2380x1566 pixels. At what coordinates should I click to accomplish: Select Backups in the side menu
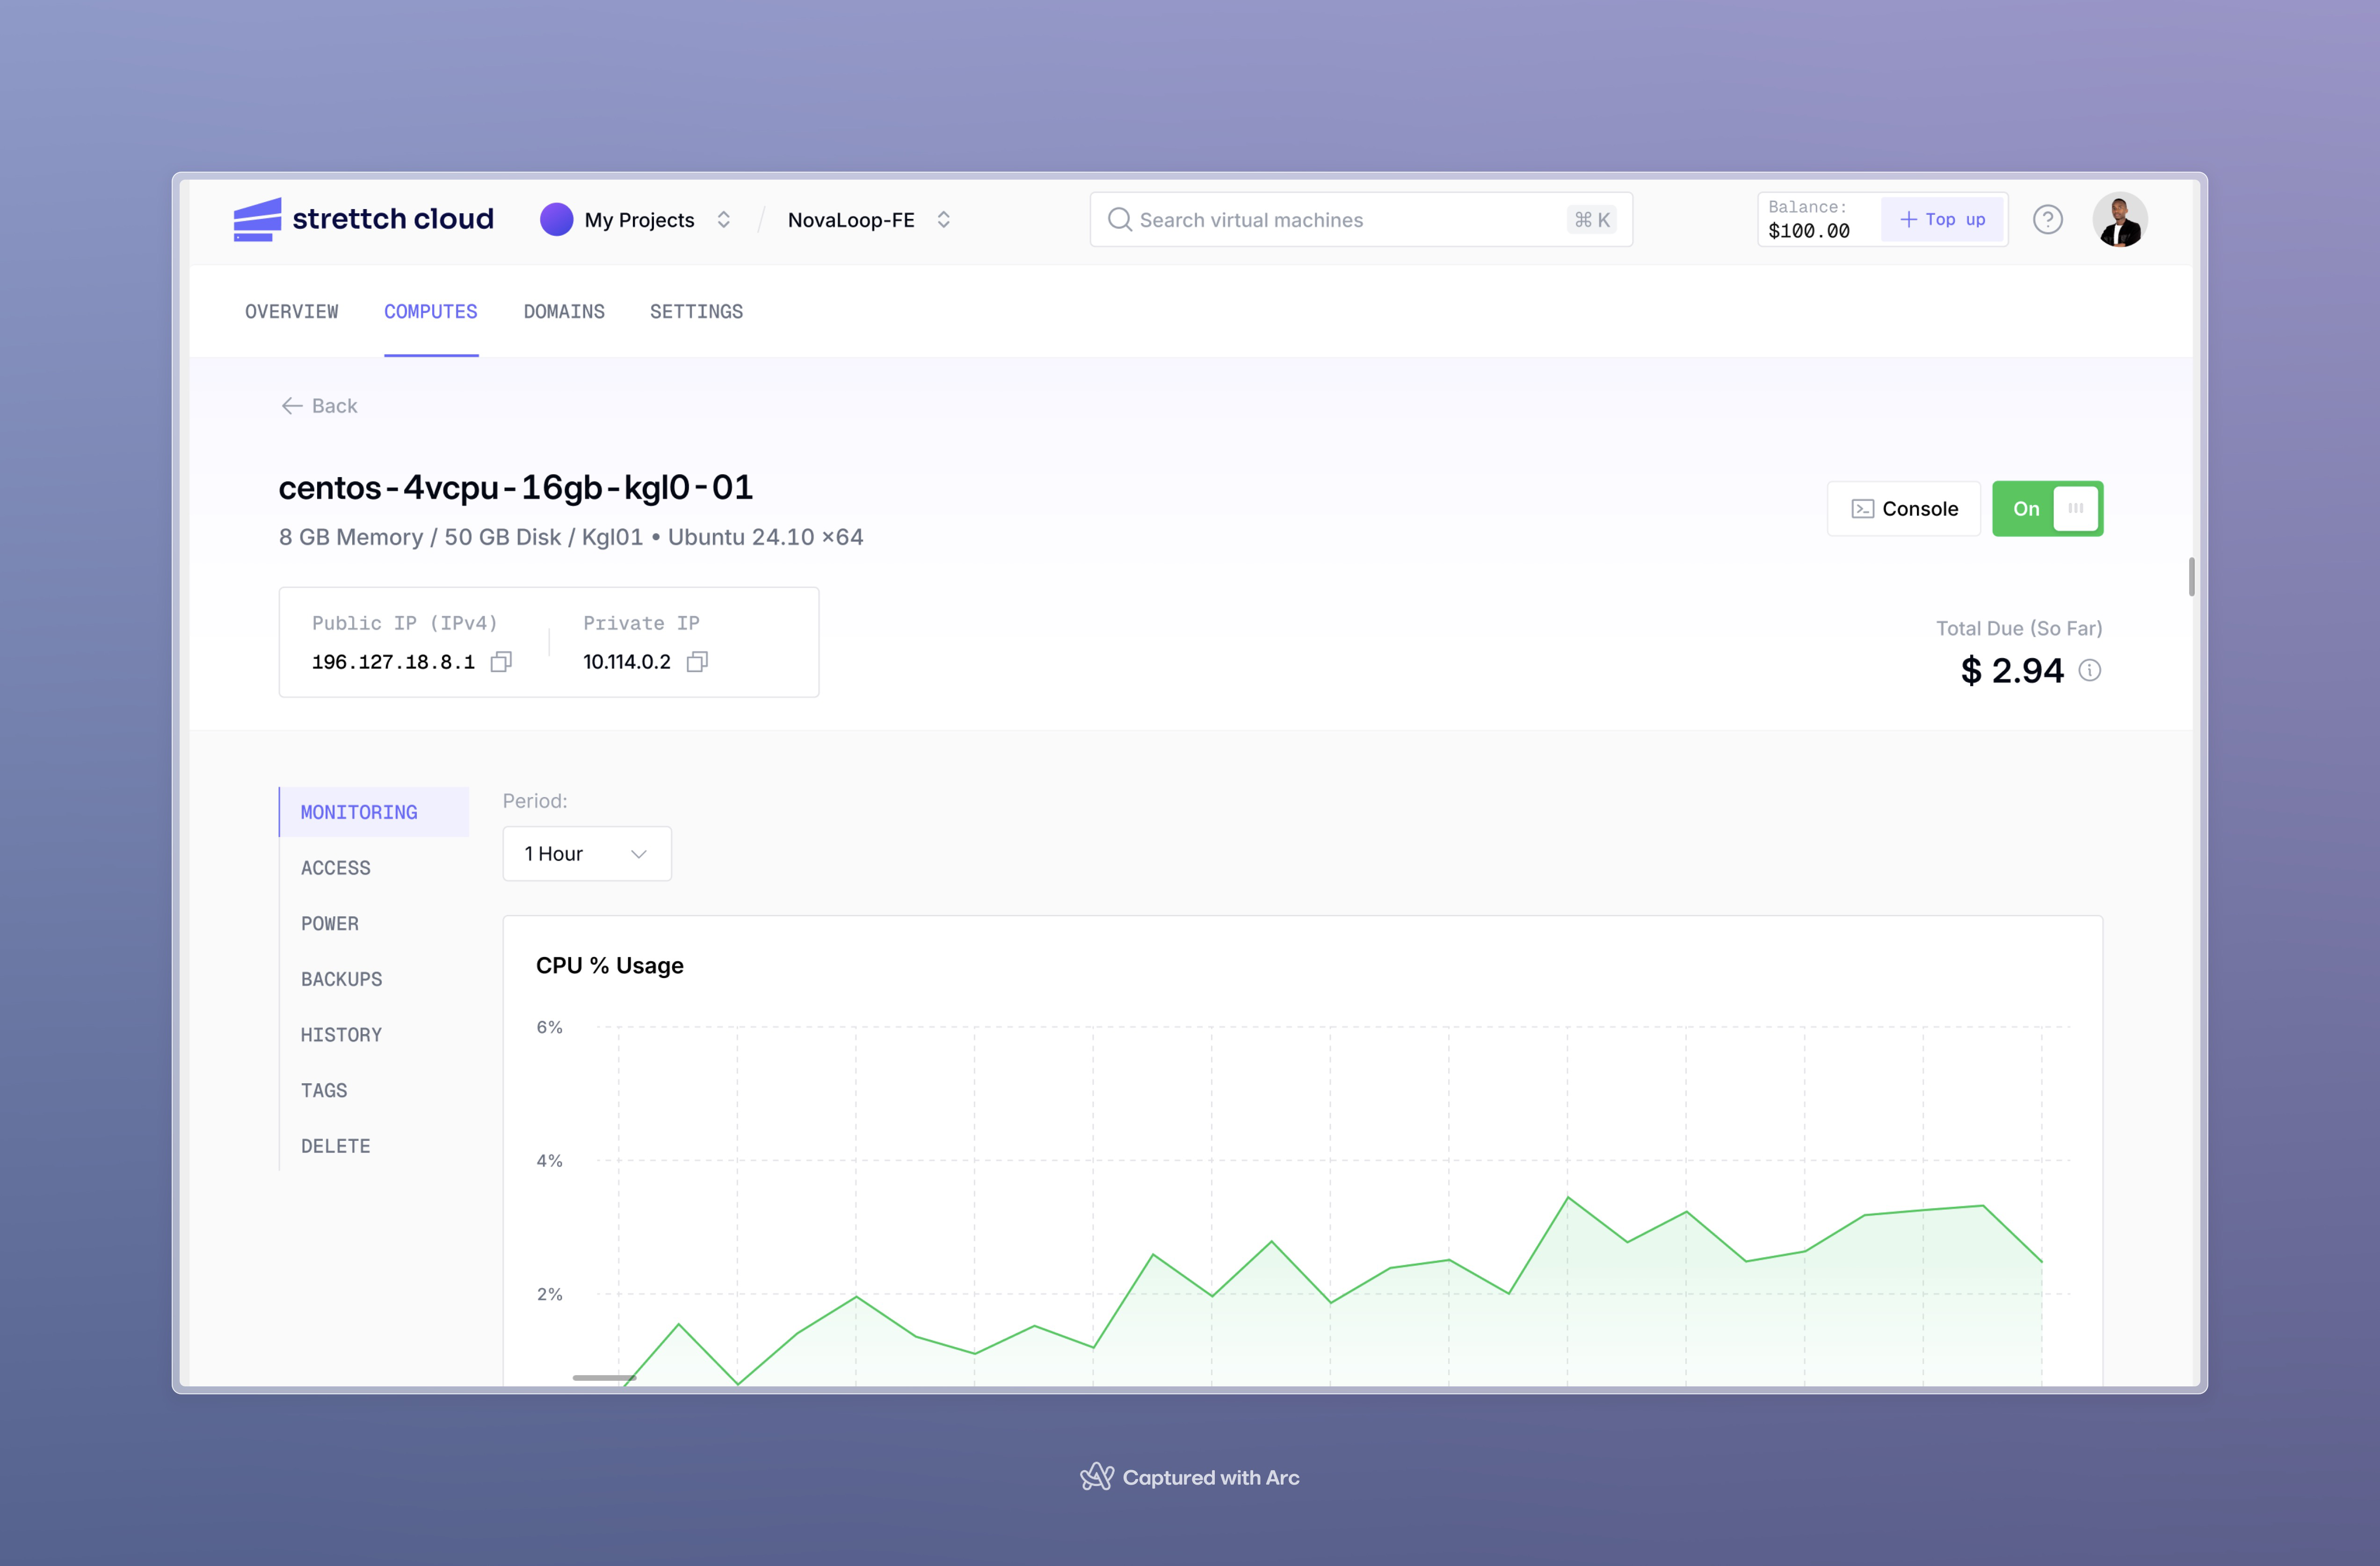tap(341, 979)
